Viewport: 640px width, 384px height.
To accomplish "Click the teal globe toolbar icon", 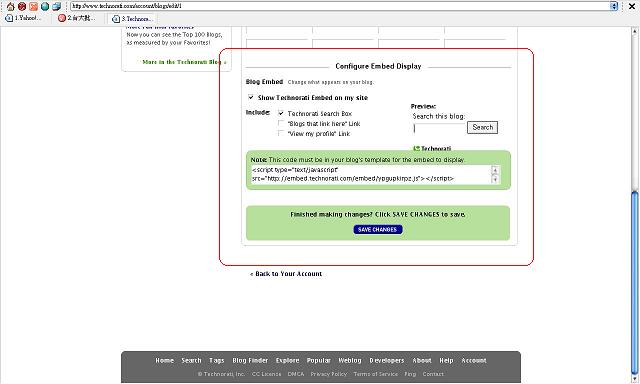I will click(x=45, y=6).
